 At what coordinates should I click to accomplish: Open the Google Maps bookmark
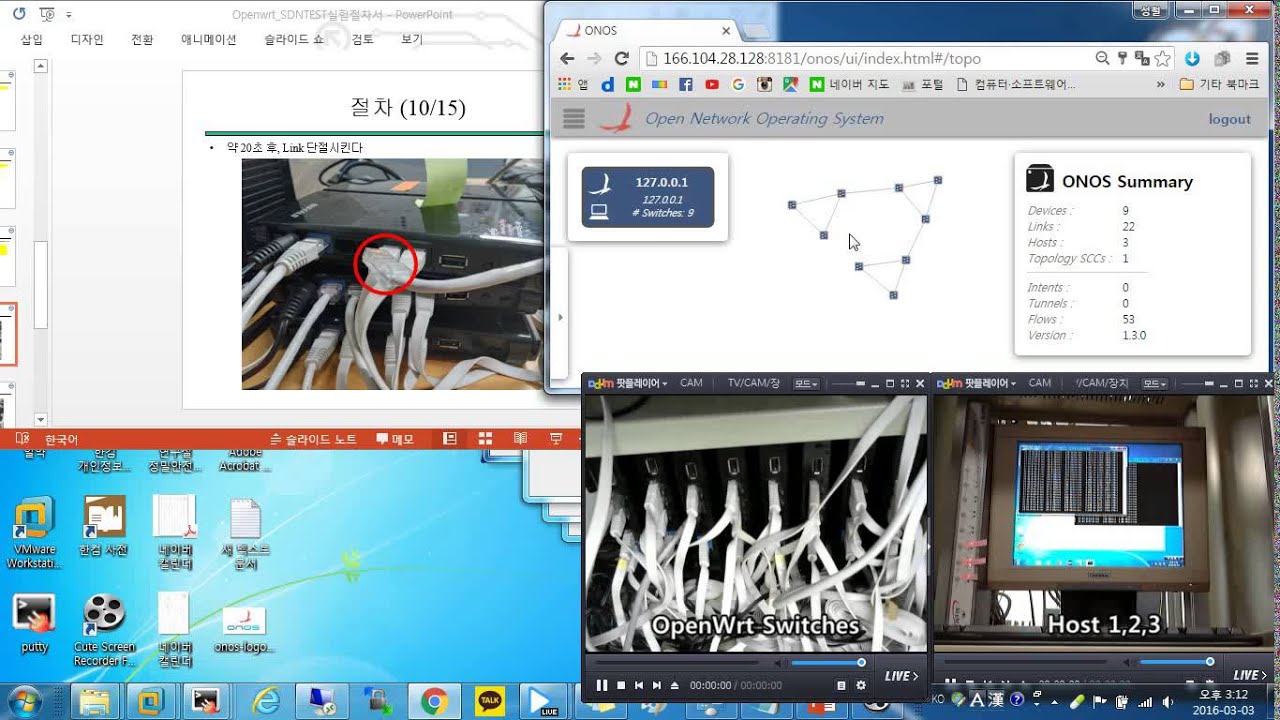(790, 85)
